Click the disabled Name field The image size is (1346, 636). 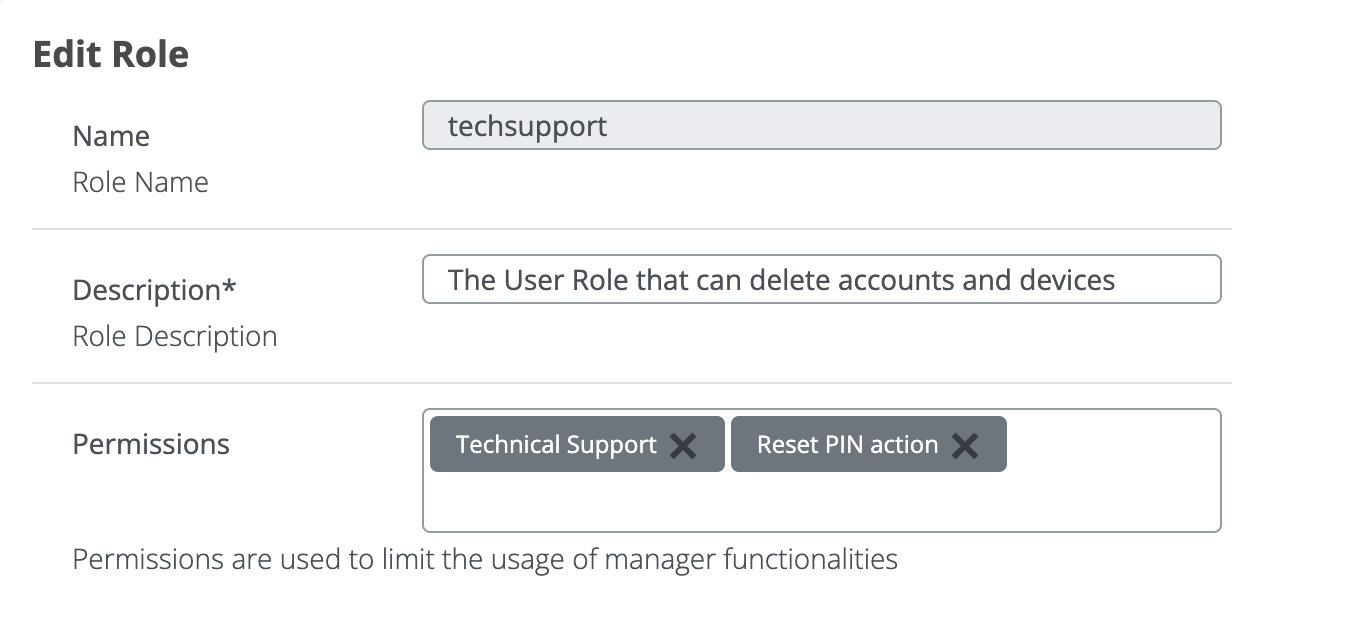click(821, 126)
